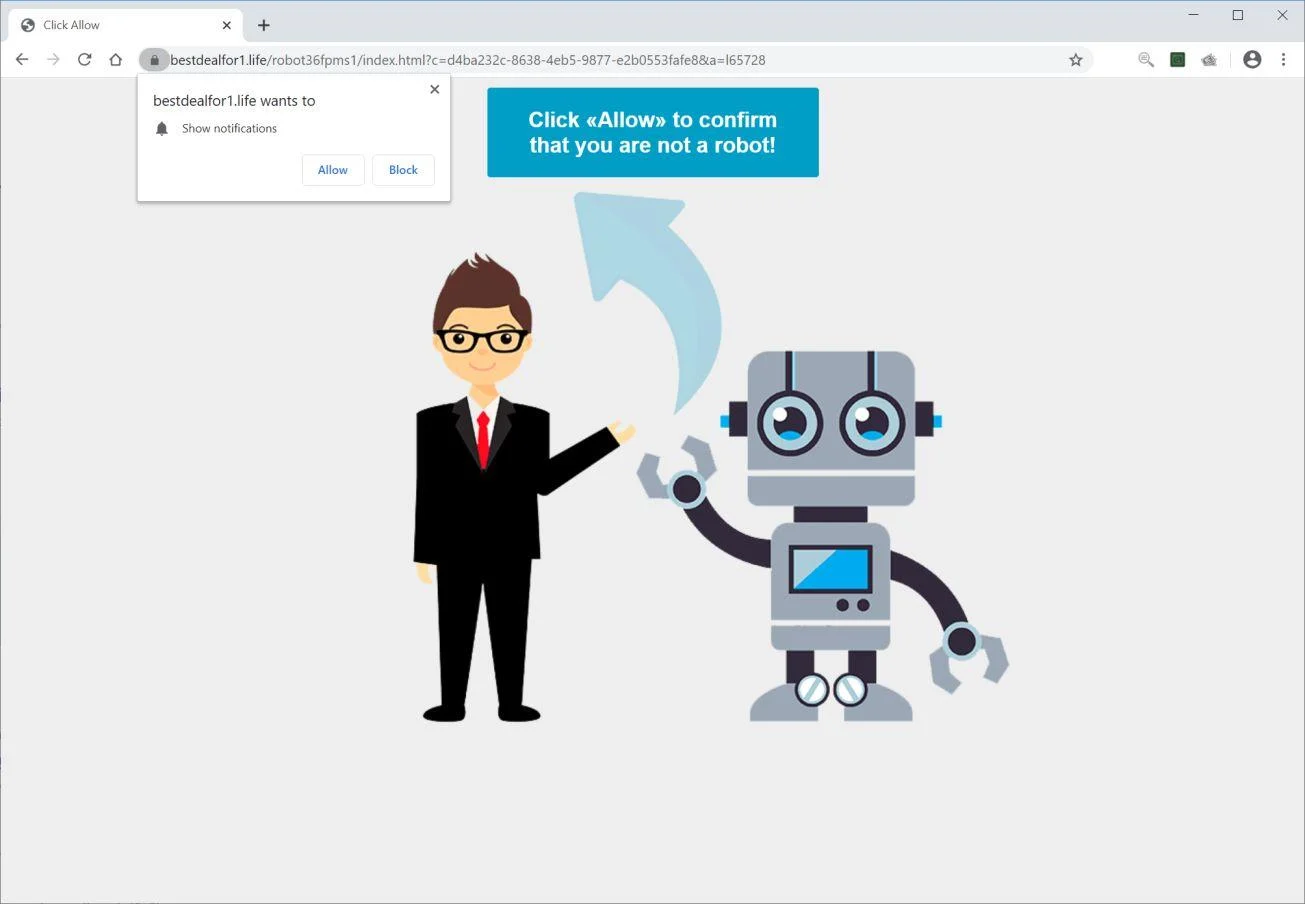Dismiss the notification permission popup
1305x904 pixels.
(x=434, y=89)
